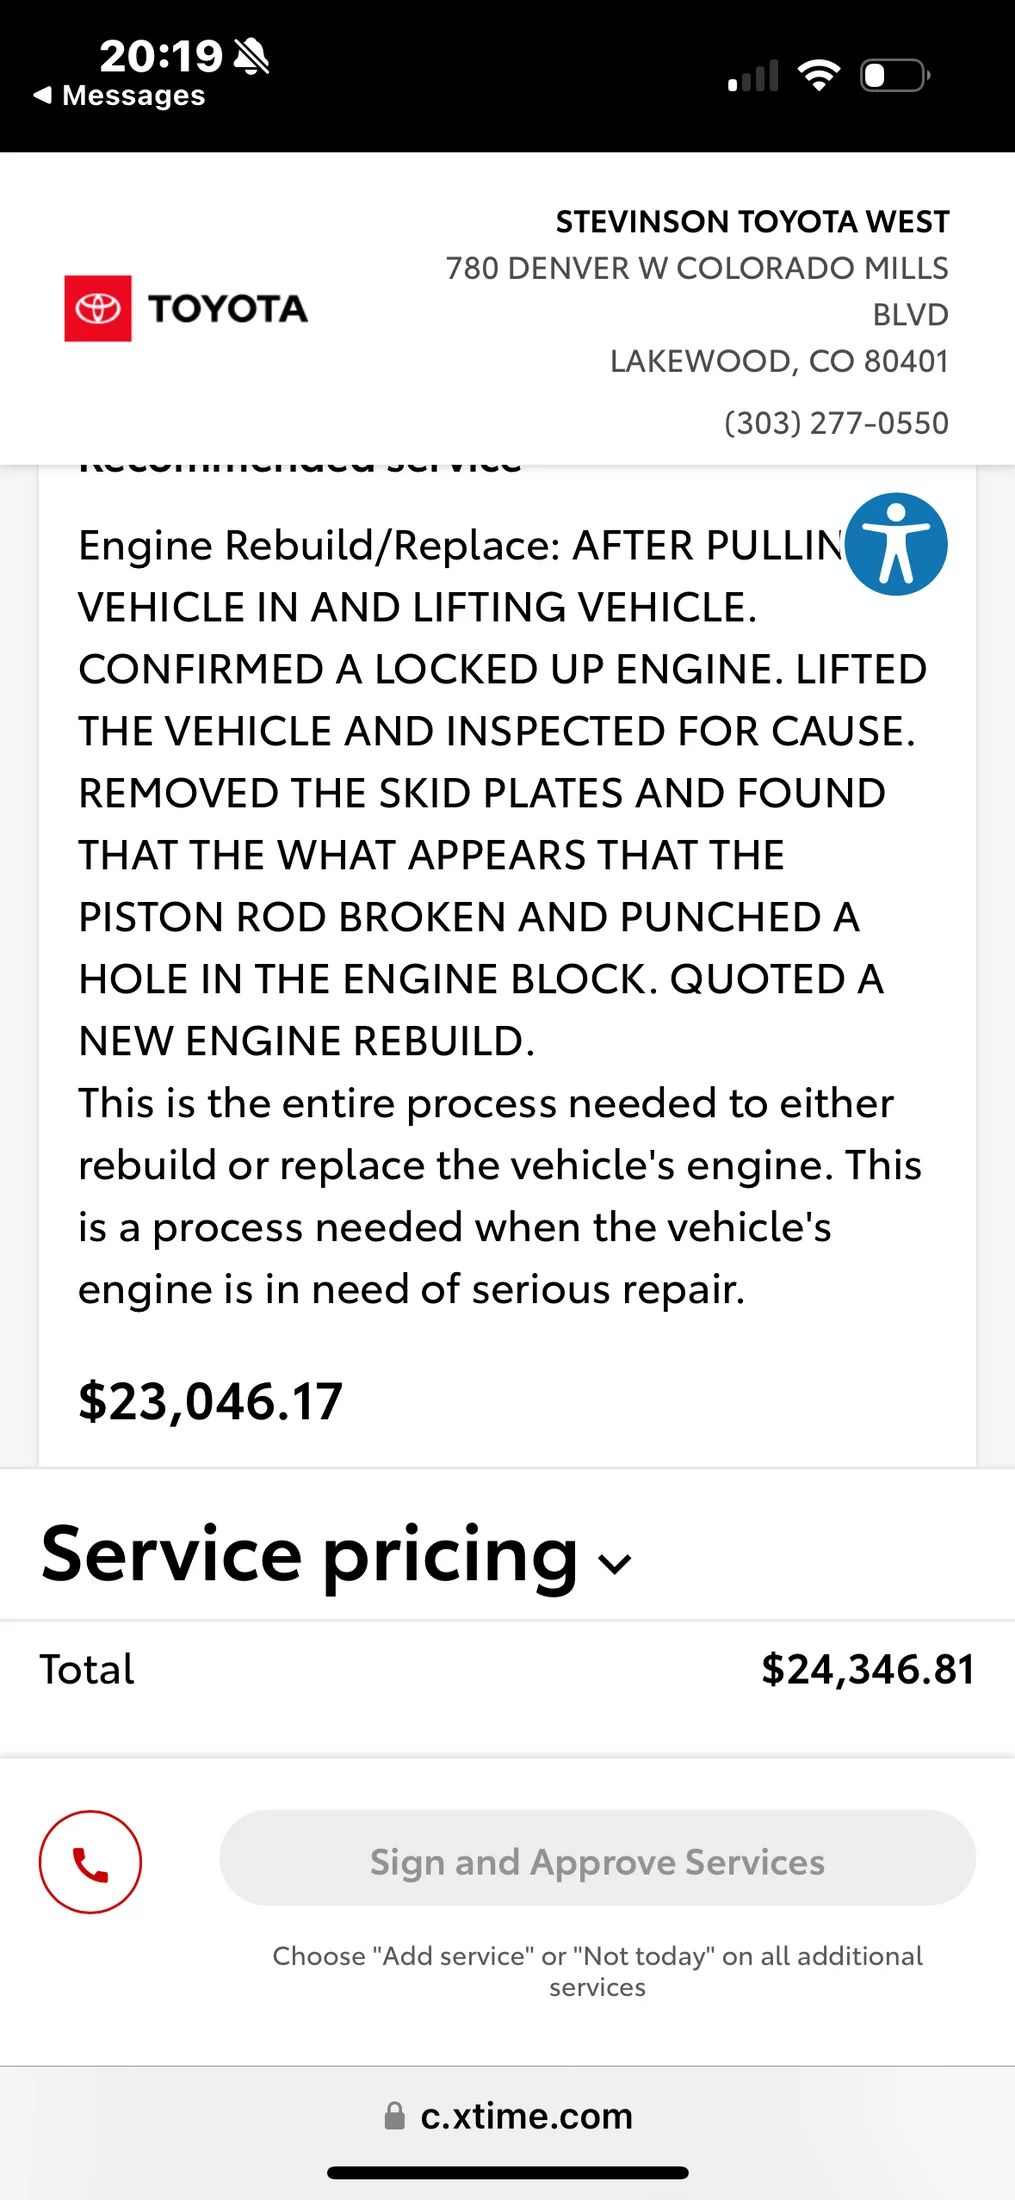Tap the cellular signal bars icon
Screen dimensions: 1015x2200
point(753,76)
